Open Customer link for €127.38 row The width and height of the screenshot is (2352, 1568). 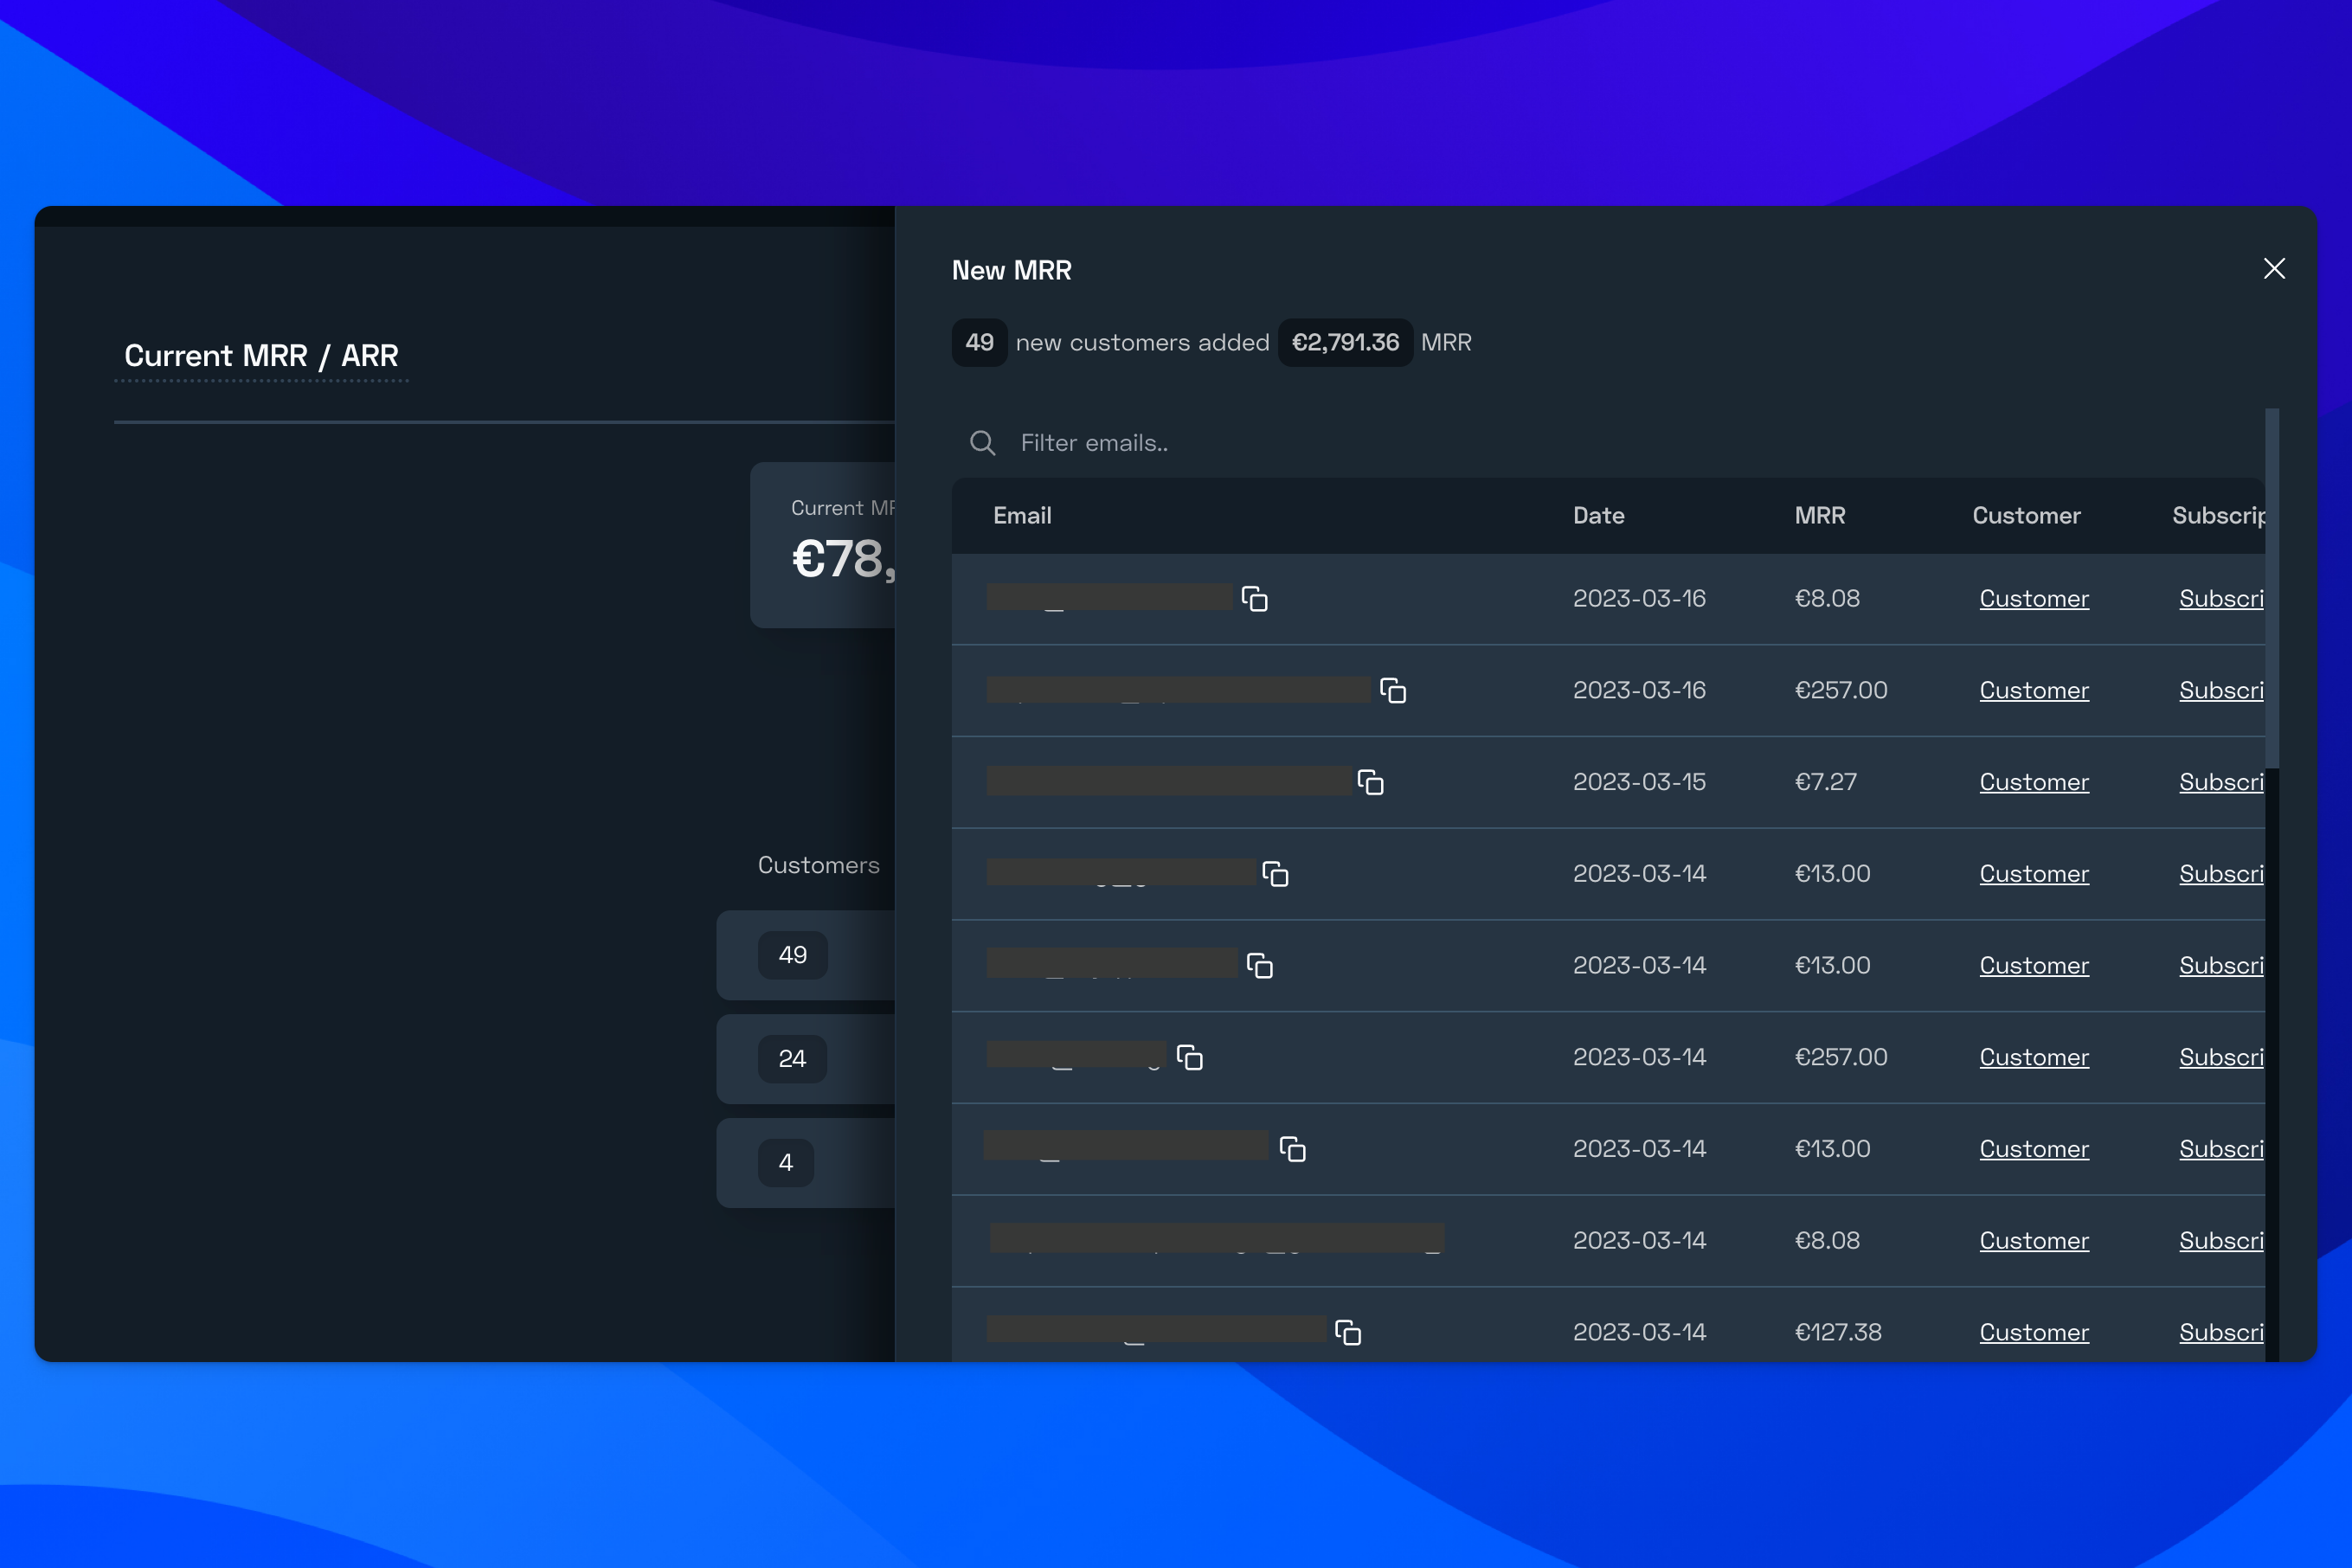coord(2034,1333)
